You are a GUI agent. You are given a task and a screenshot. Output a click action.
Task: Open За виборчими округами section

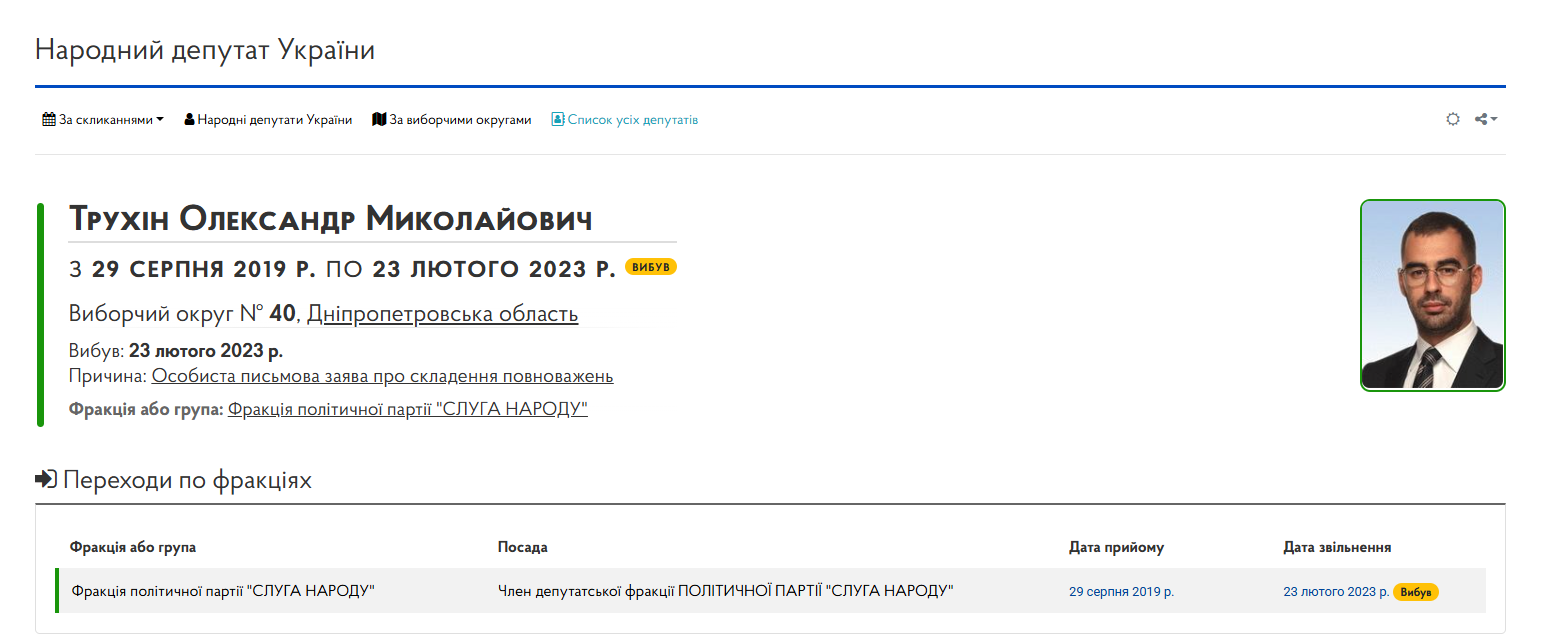[x=452, y=120]
